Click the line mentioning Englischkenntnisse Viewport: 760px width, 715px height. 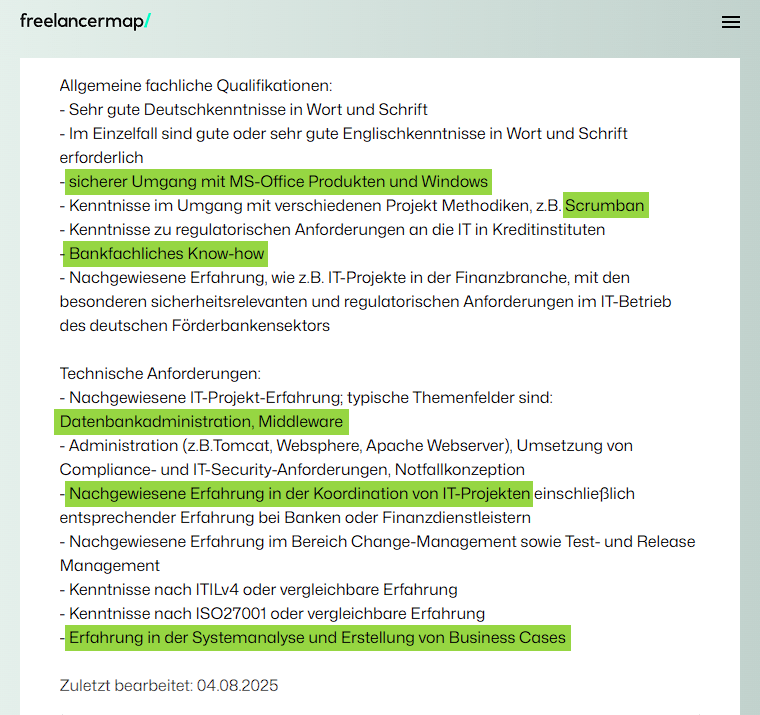coord(344,145)
